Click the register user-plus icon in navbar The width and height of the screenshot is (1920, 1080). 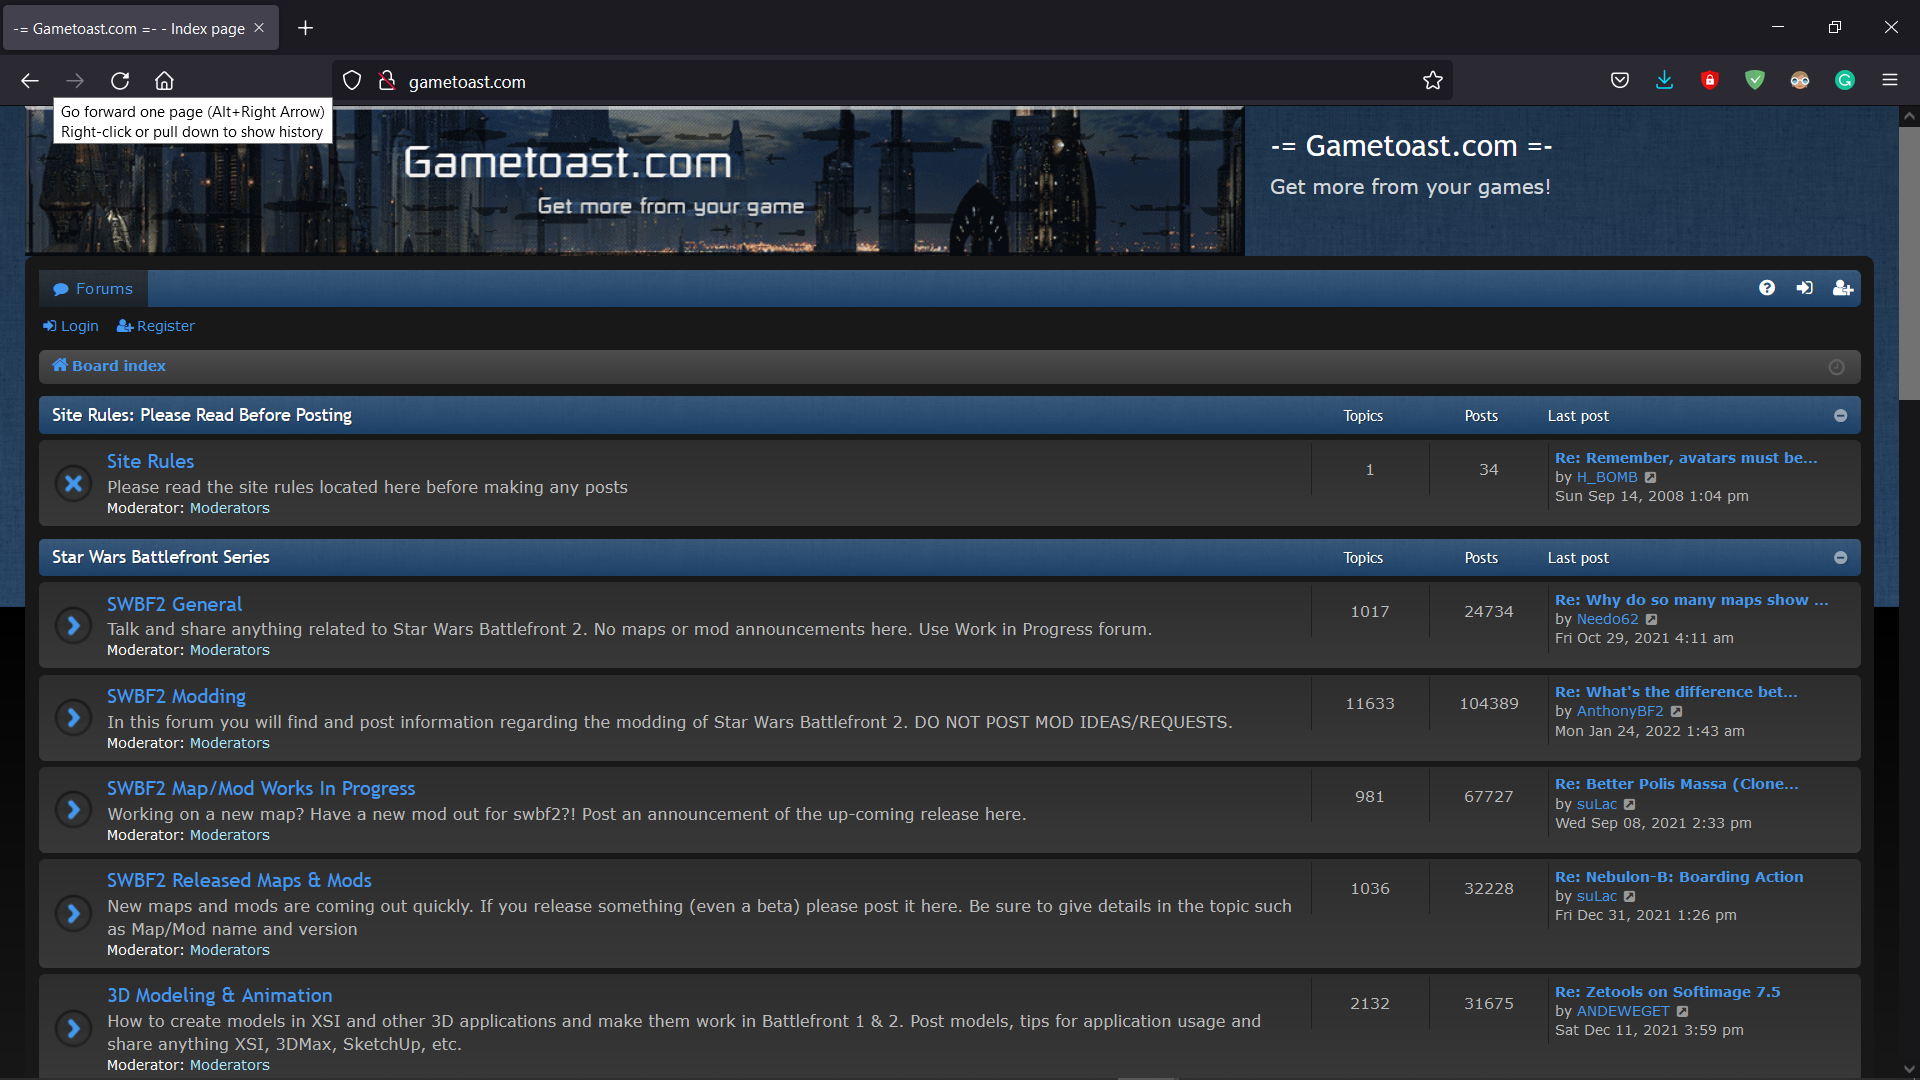[1842, 288]
